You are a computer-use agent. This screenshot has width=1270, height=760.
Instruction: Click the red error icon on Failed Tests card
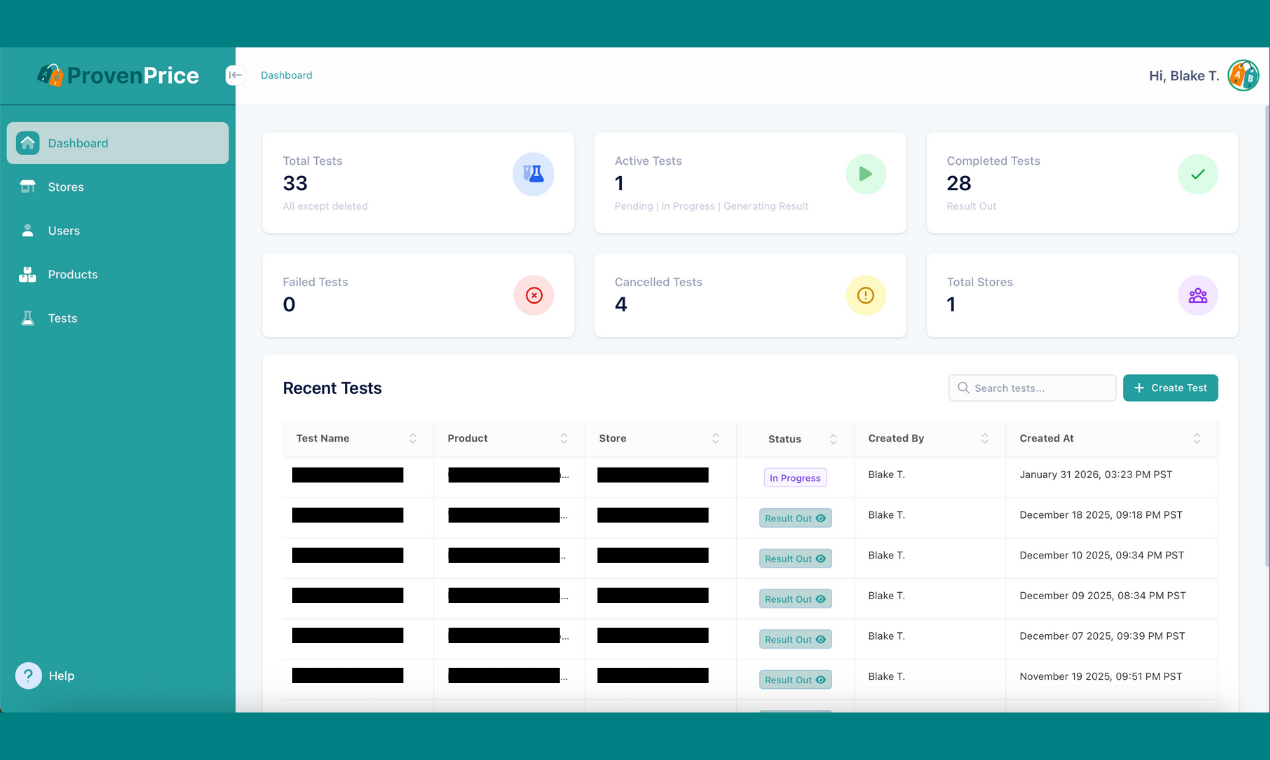533,295
